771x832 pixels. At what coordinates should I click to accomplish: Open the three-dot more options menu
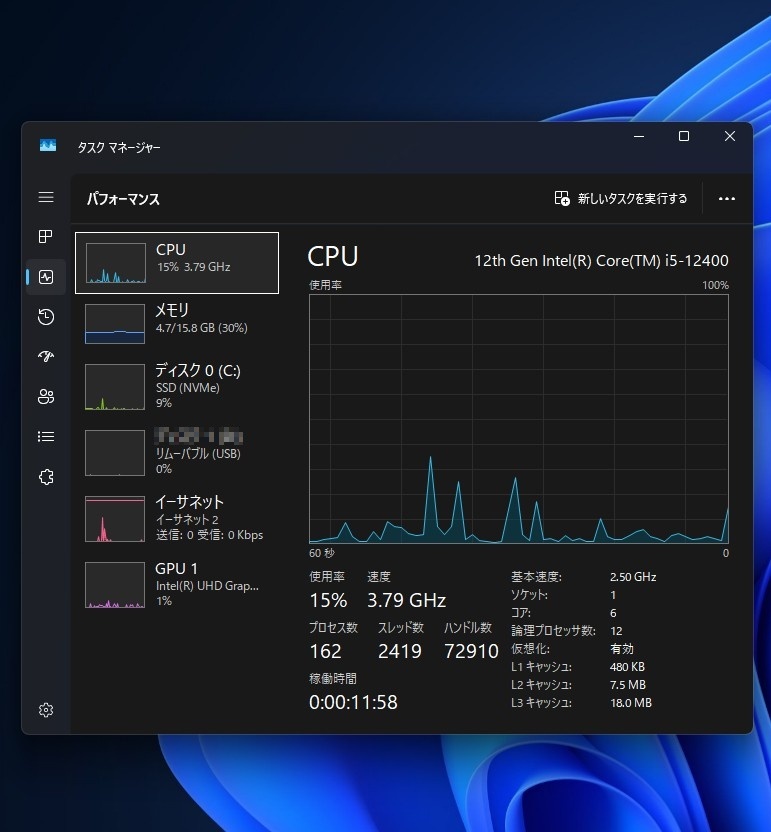726,199
